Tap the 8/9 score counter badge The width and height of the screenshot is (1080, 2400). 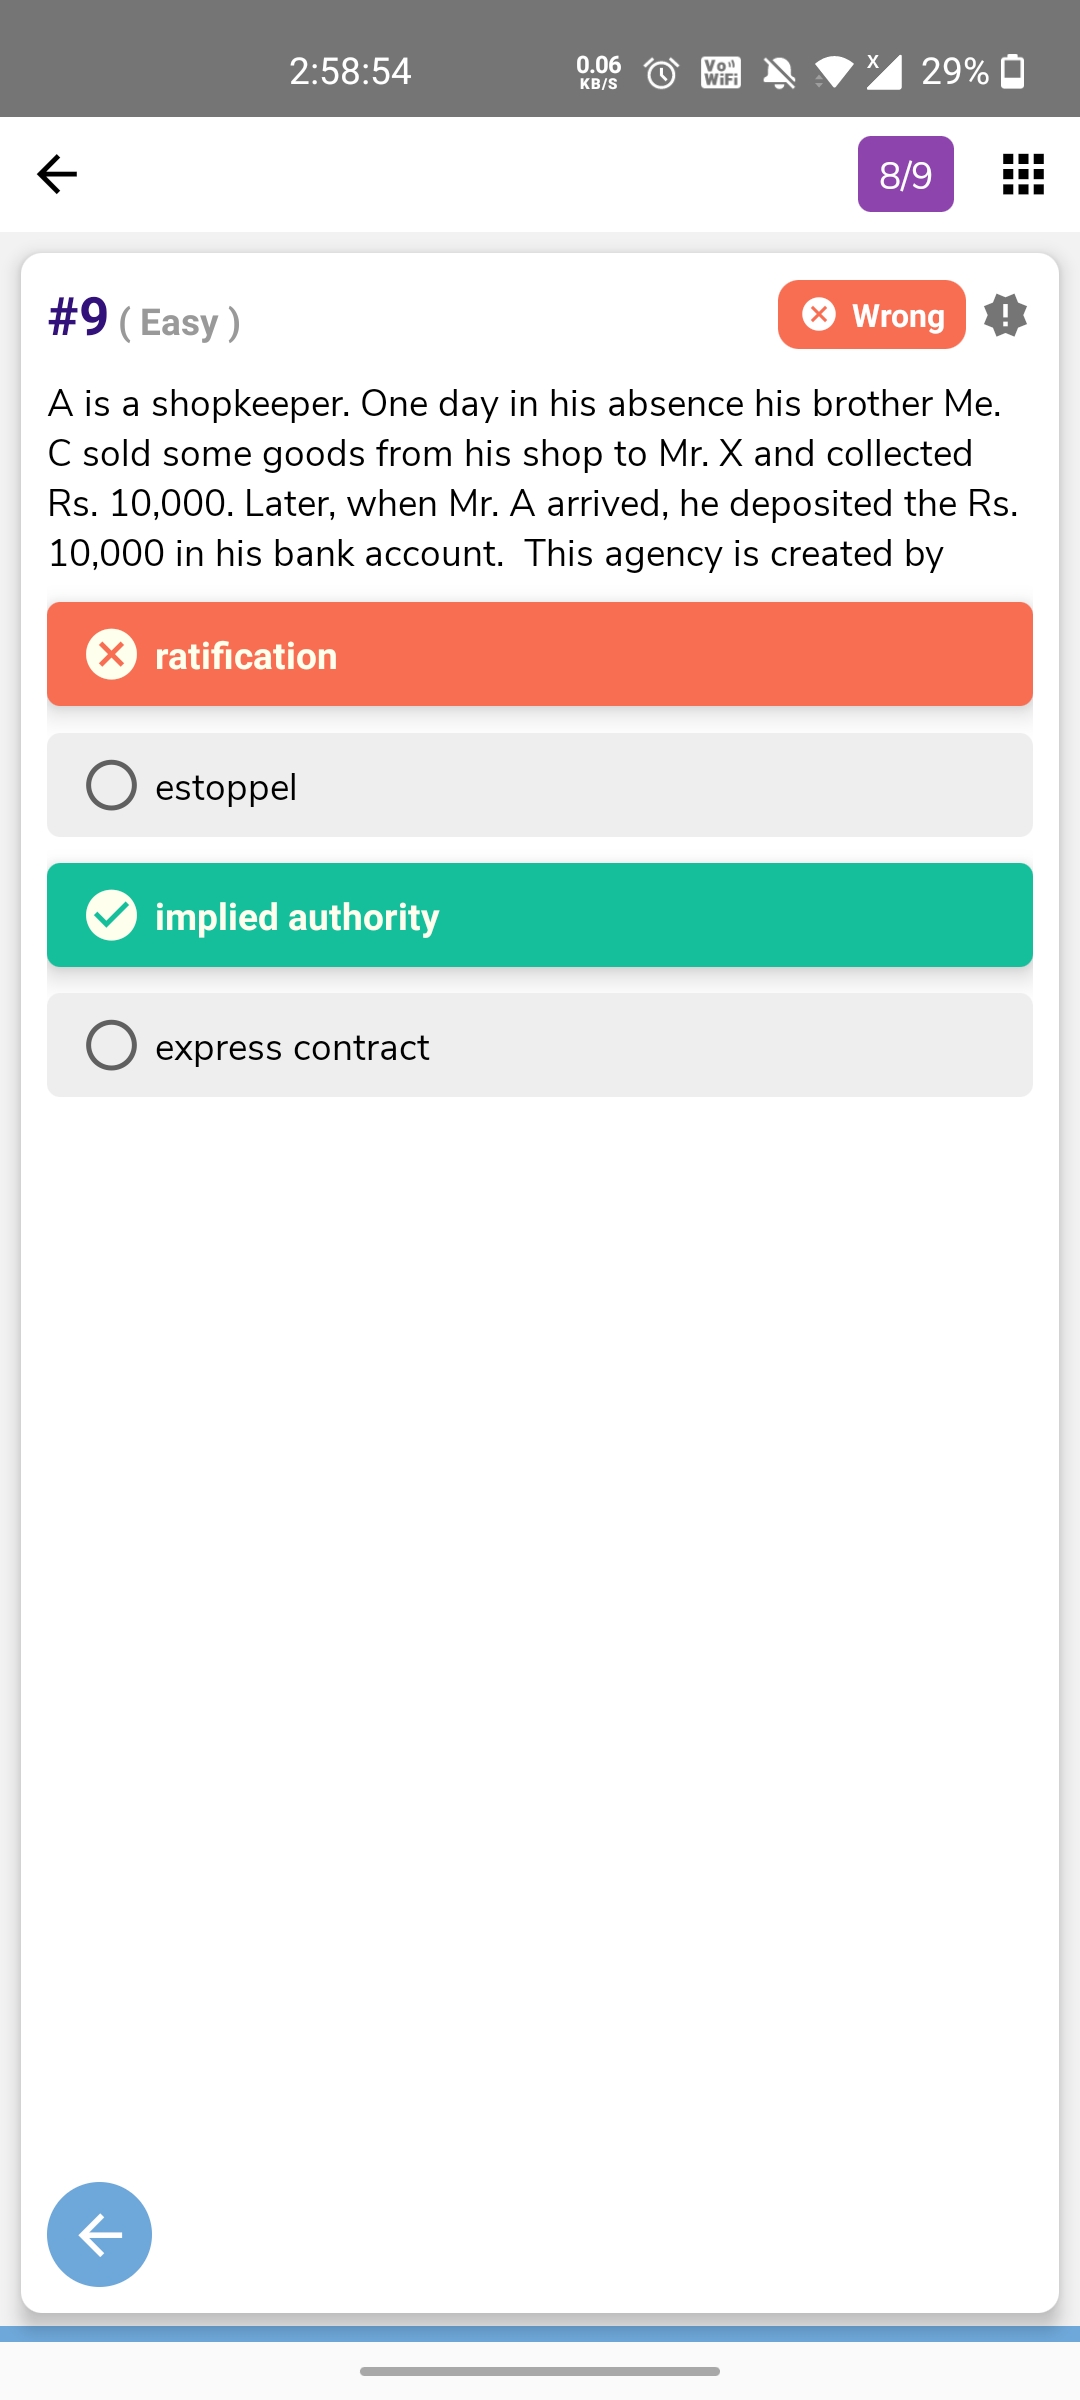pos(905,174)
